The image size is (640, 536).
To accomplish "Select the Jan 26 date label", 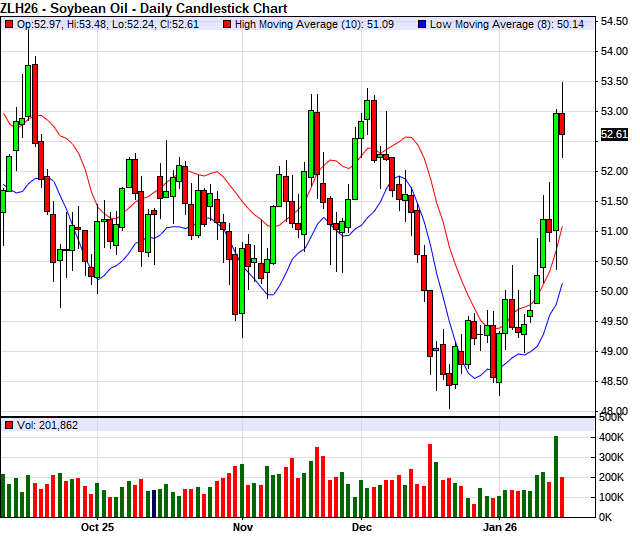I will pos(500,526).
